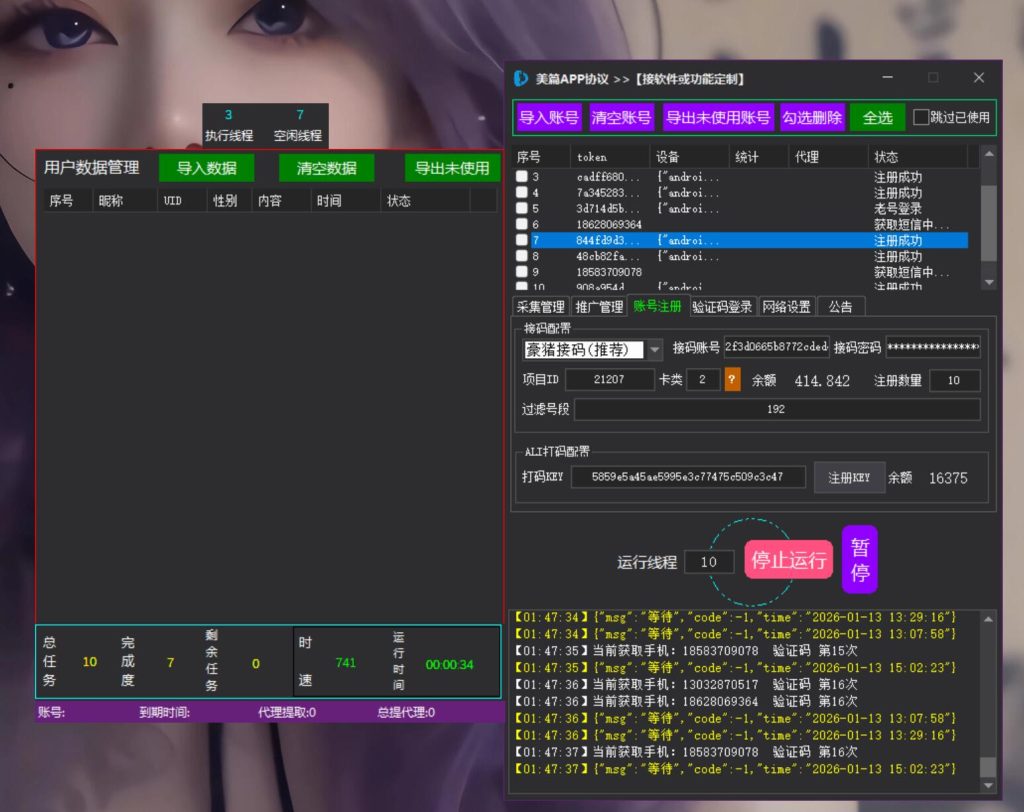Select the 验证码登录 tab

722,307
